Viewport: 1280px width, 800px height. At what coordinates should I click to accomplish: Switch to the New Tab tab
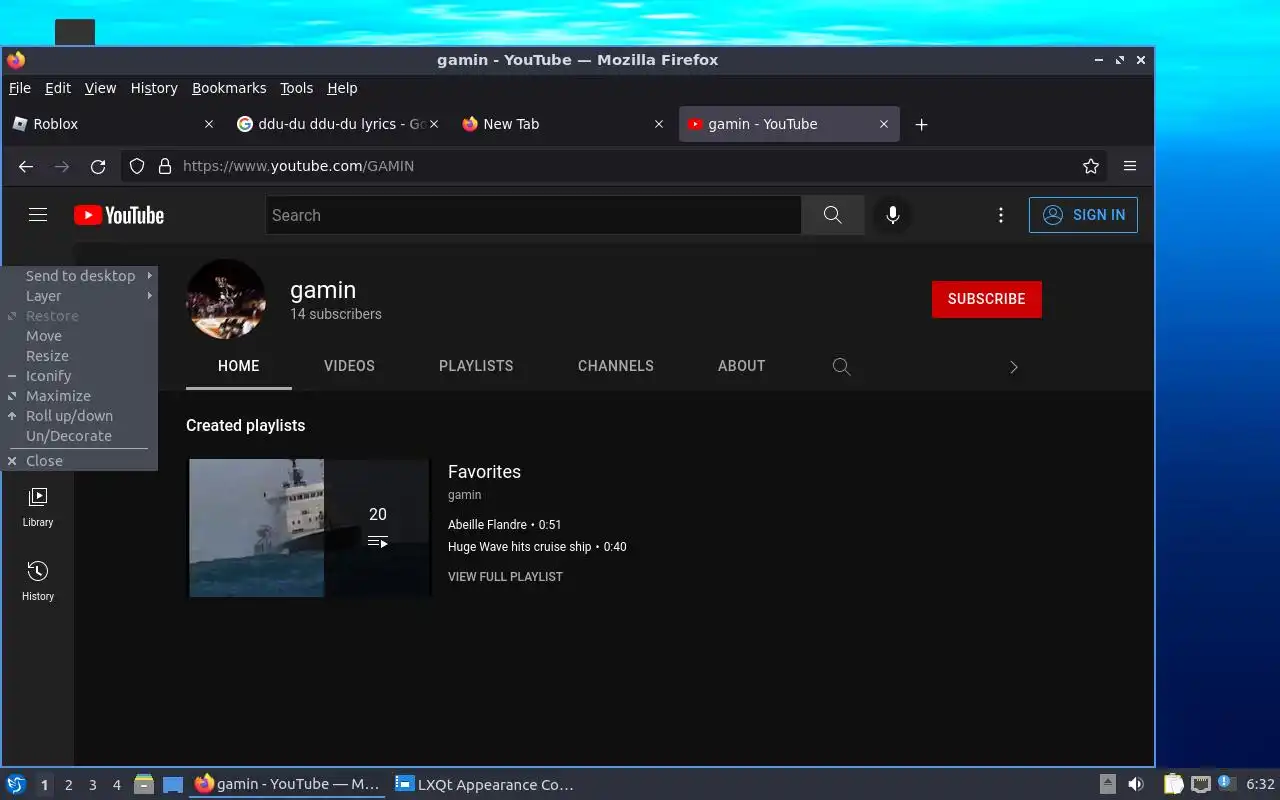pyautogui.click(x=563, y=124)
